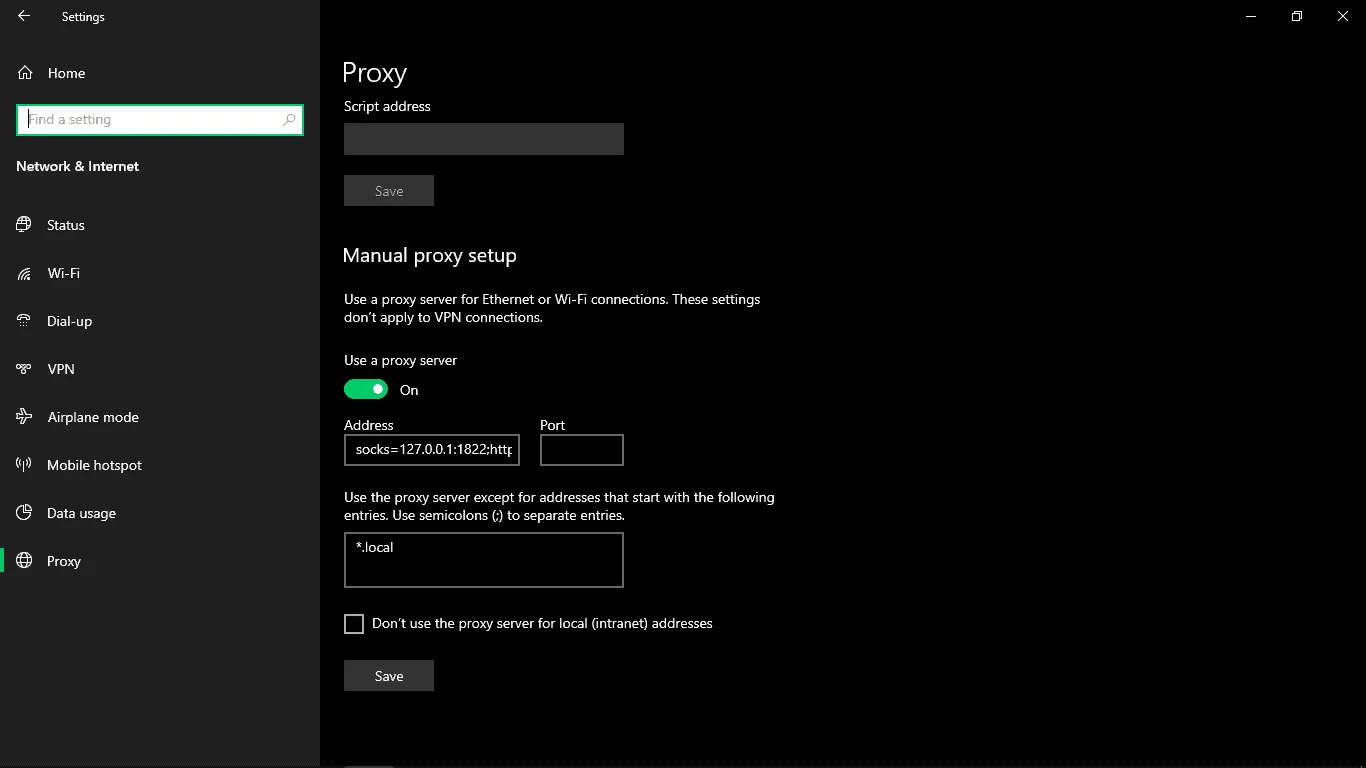Select the Mobile hotspot icon

click(x=25, y=465)
